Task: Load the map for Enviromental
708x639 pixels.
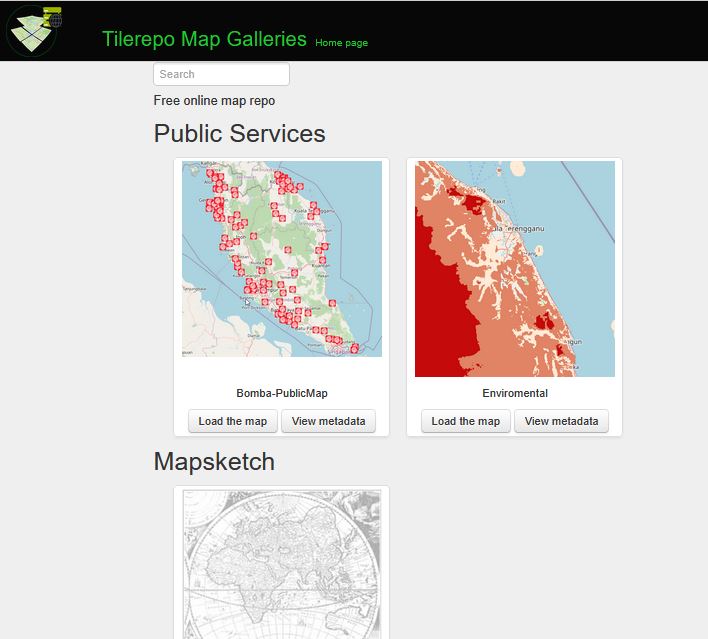Action: pyautogui.click(x=465, y=421)
